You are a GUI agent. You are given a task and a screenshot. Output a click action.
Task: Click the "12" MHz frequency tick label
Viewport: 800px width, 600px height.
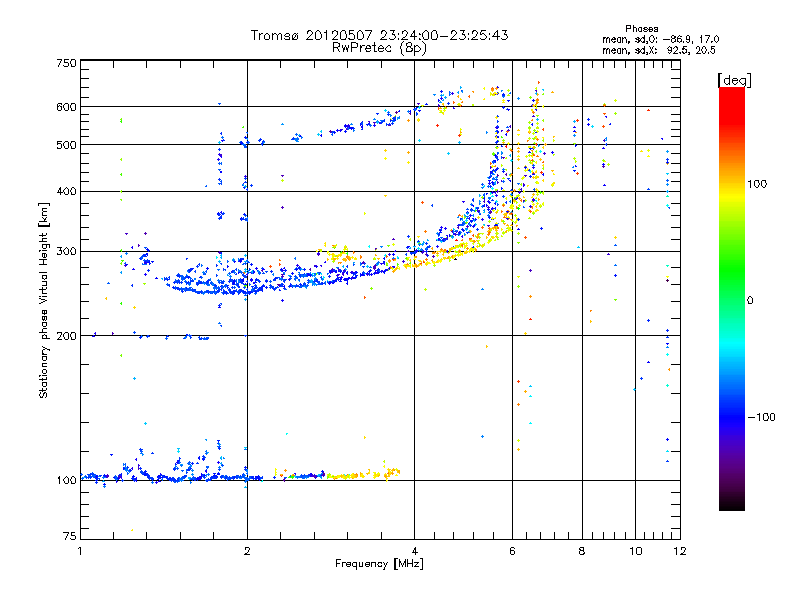click(x=680, y=551)
